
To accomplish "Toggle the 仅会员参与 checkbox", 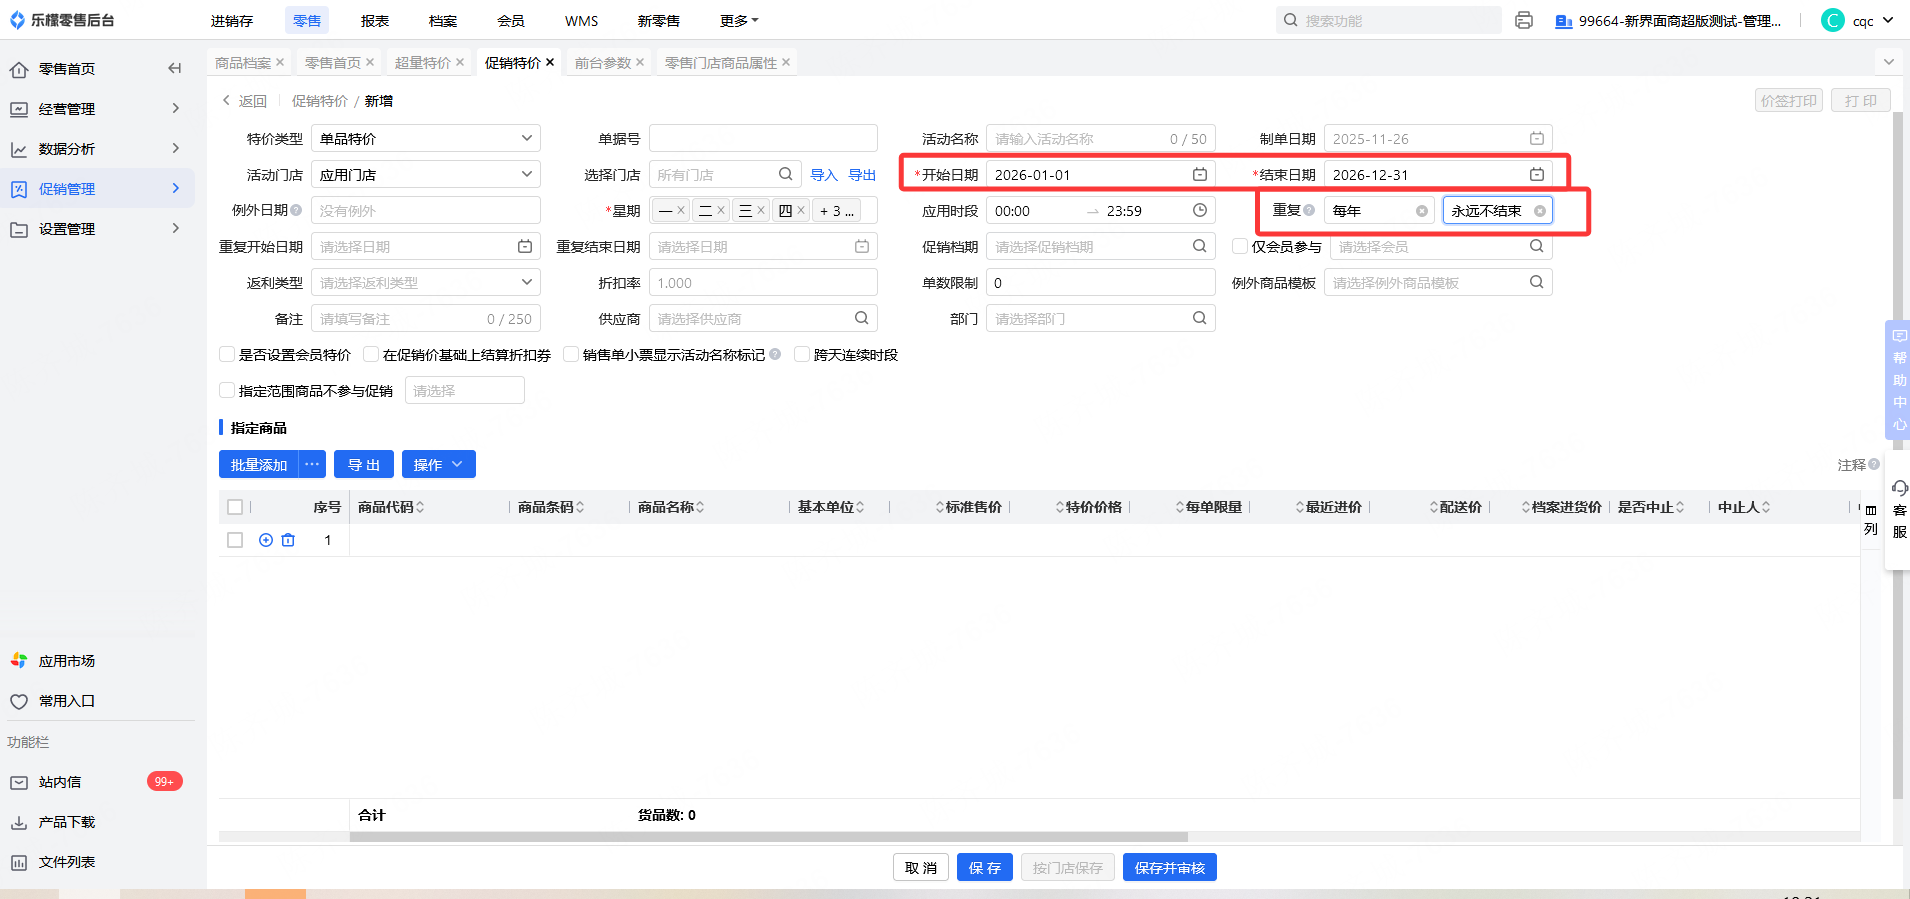I will coord(1240,247).
